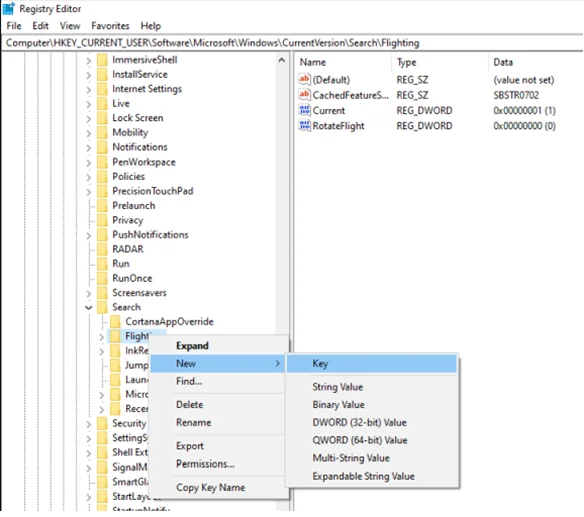
Task: Expand the PrecisionTouchPad key arrow
Action: tap(89, 191)
